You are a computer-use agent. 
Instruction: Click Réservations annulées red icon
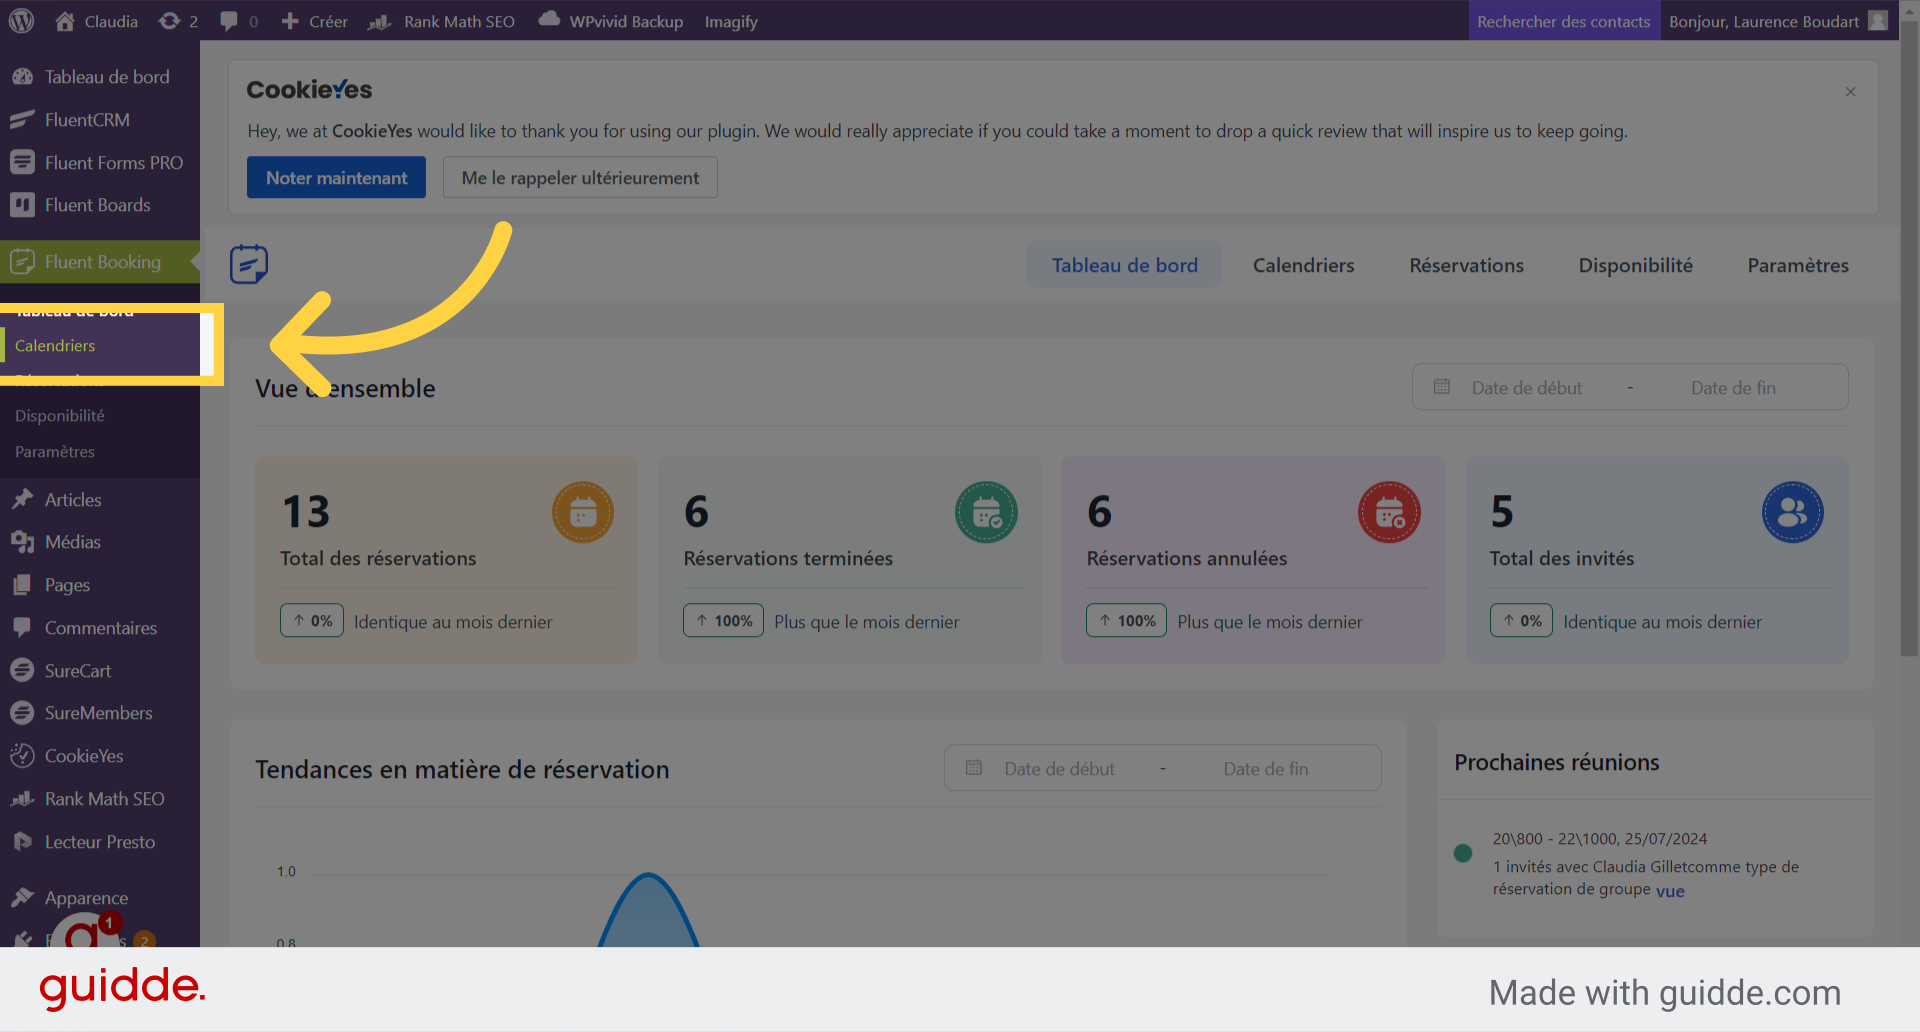(1389, 513)
